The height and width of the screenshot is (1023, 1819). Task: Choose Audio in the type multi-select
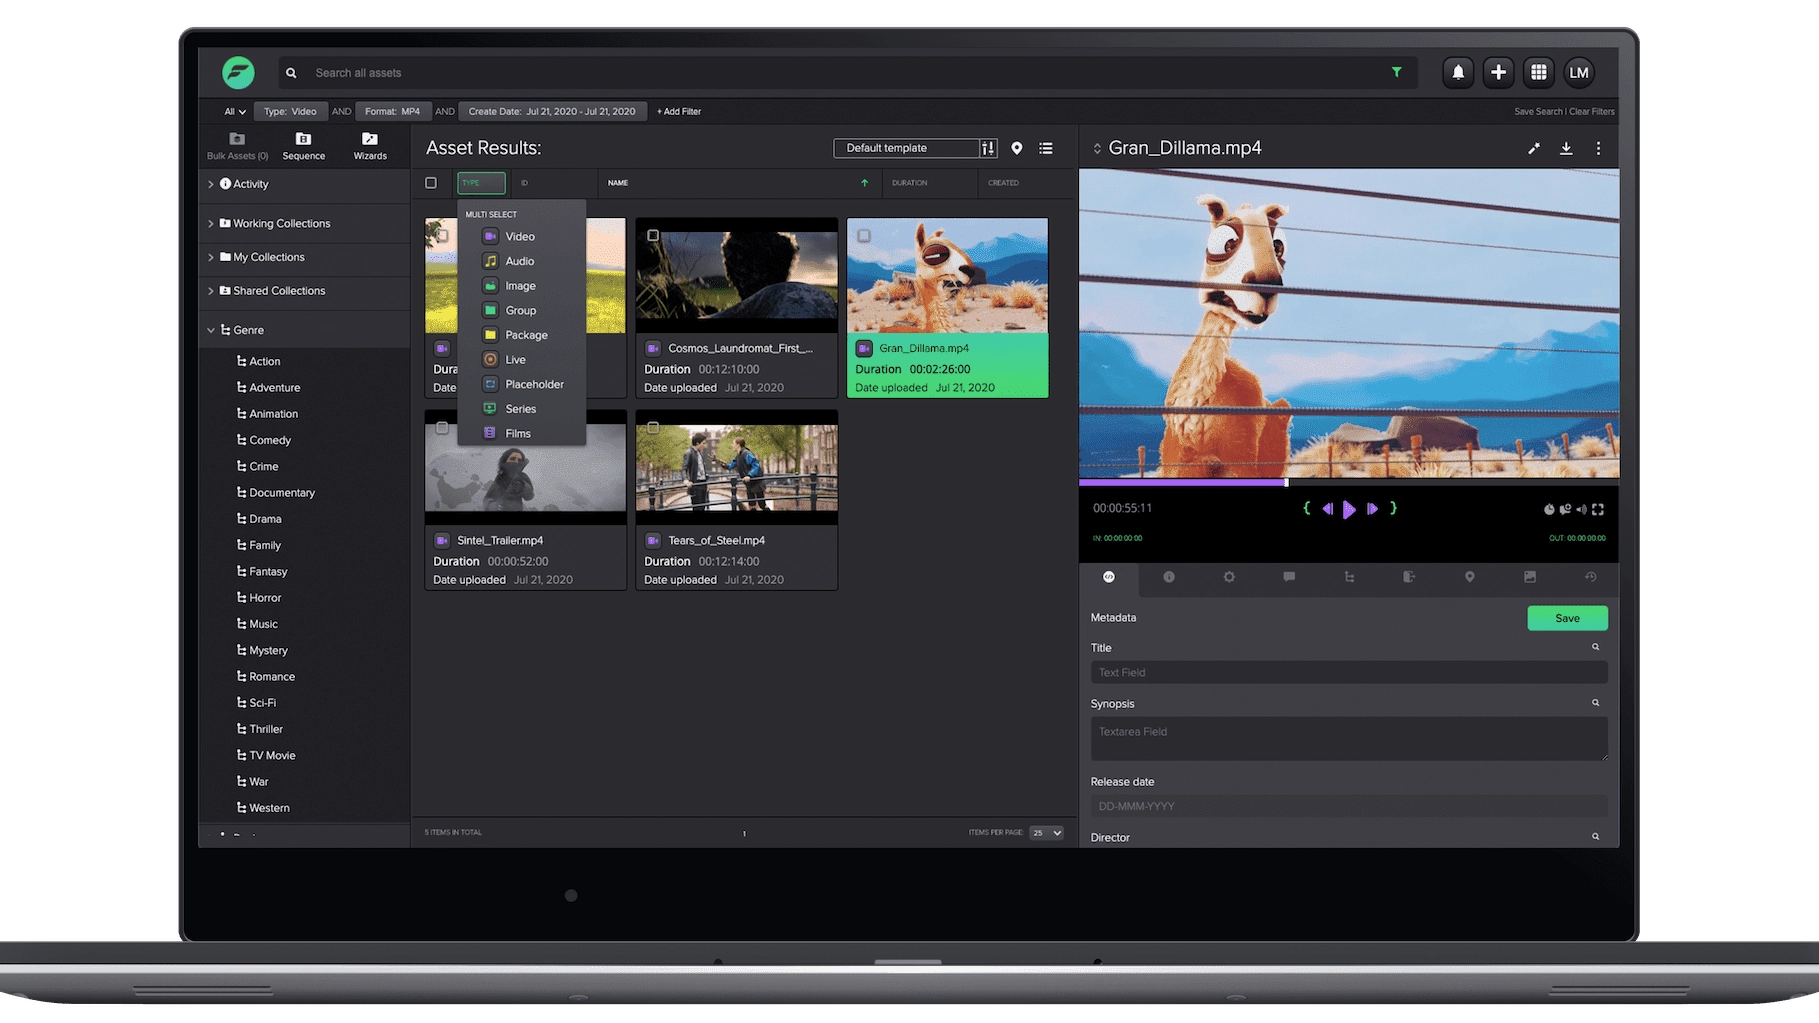pyautogui.click(x=521, y=261)
